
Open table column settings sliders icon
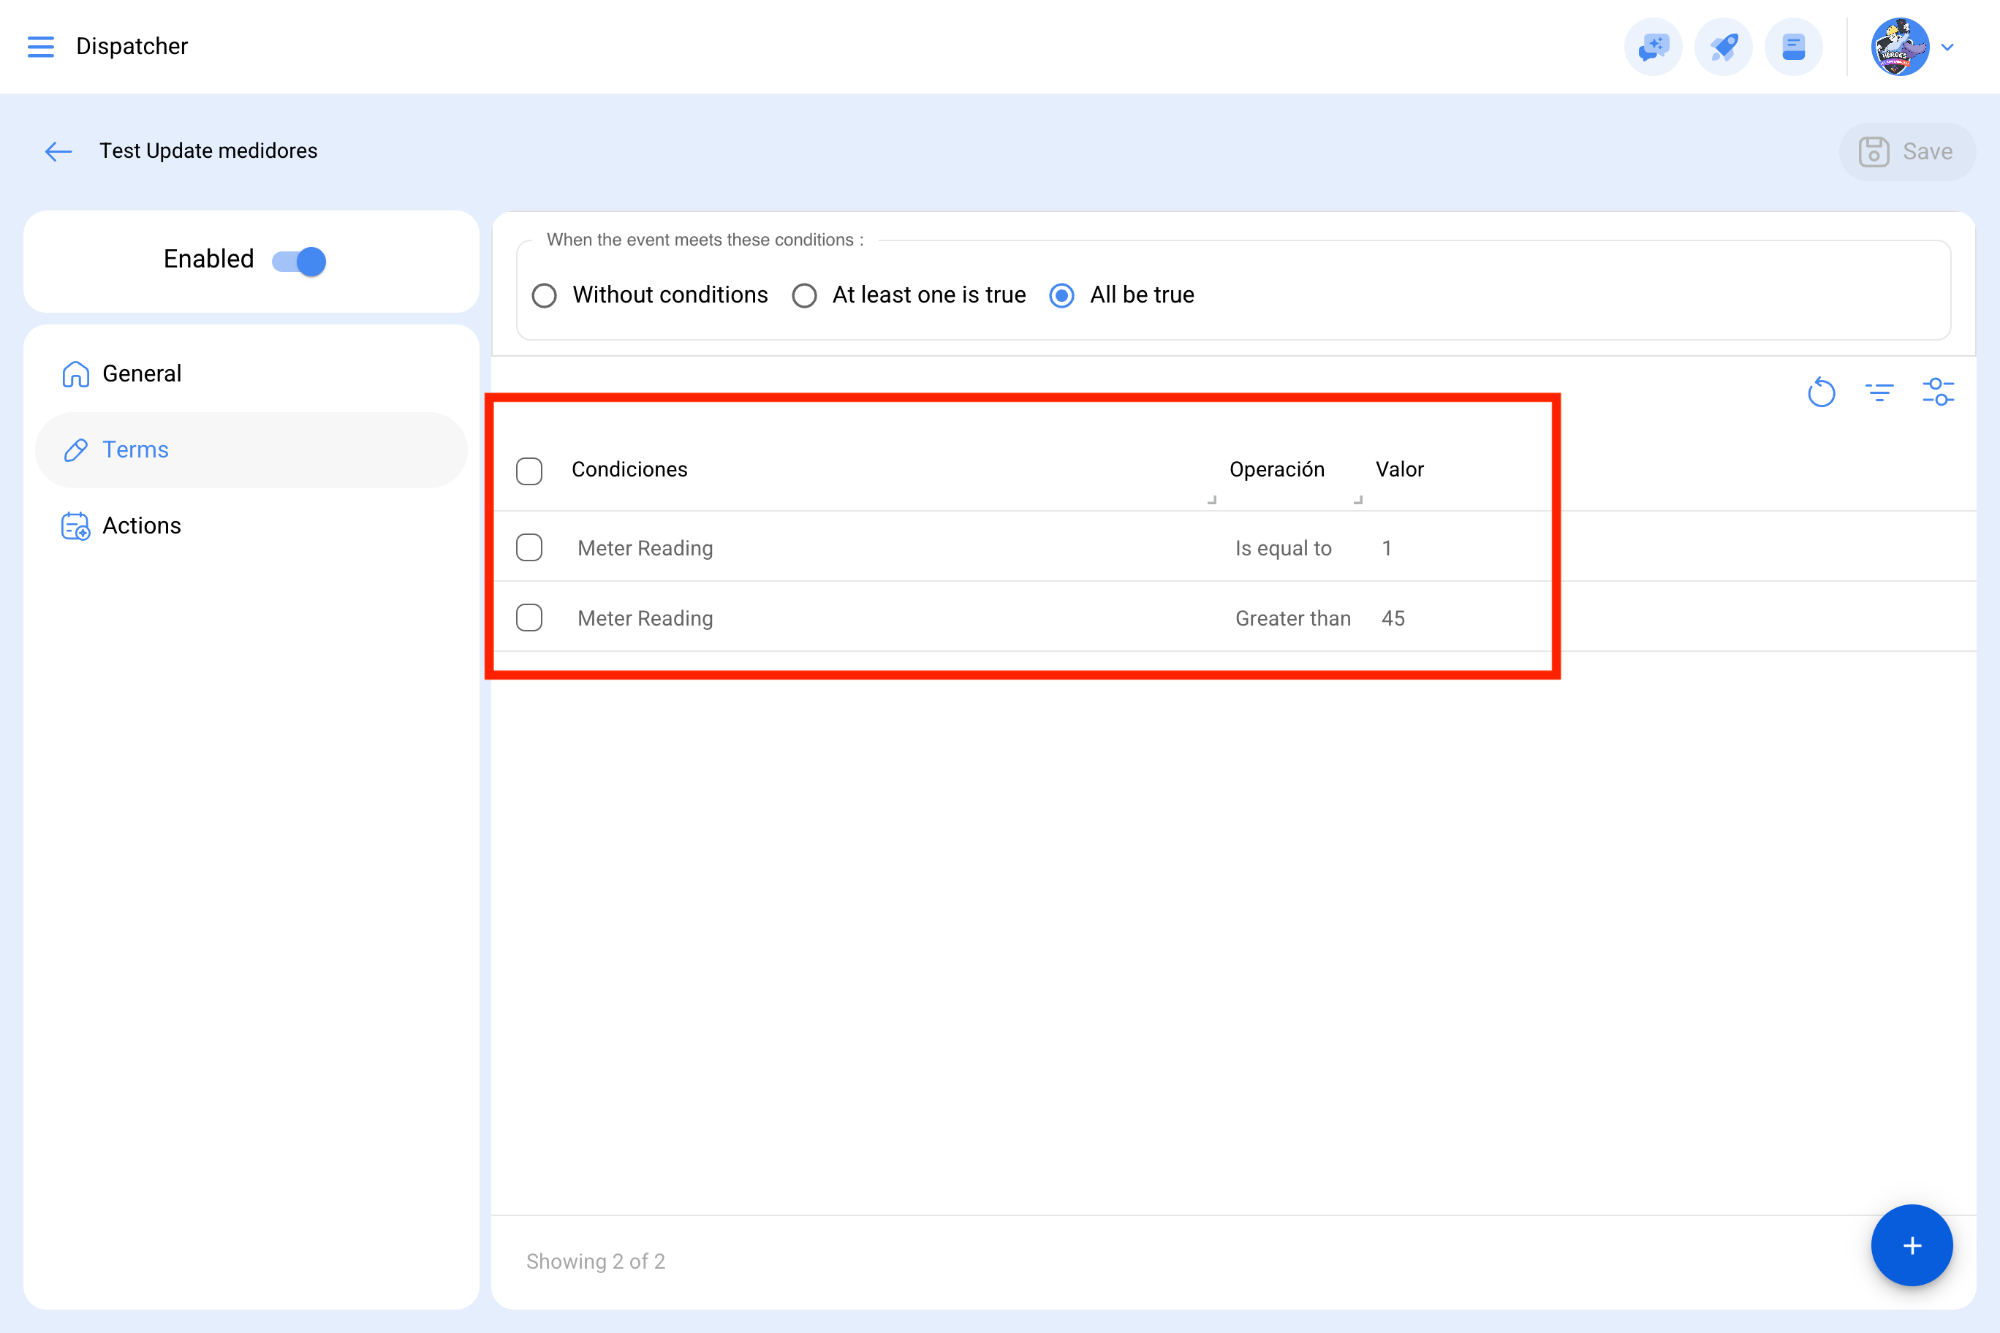(1937, 392)
